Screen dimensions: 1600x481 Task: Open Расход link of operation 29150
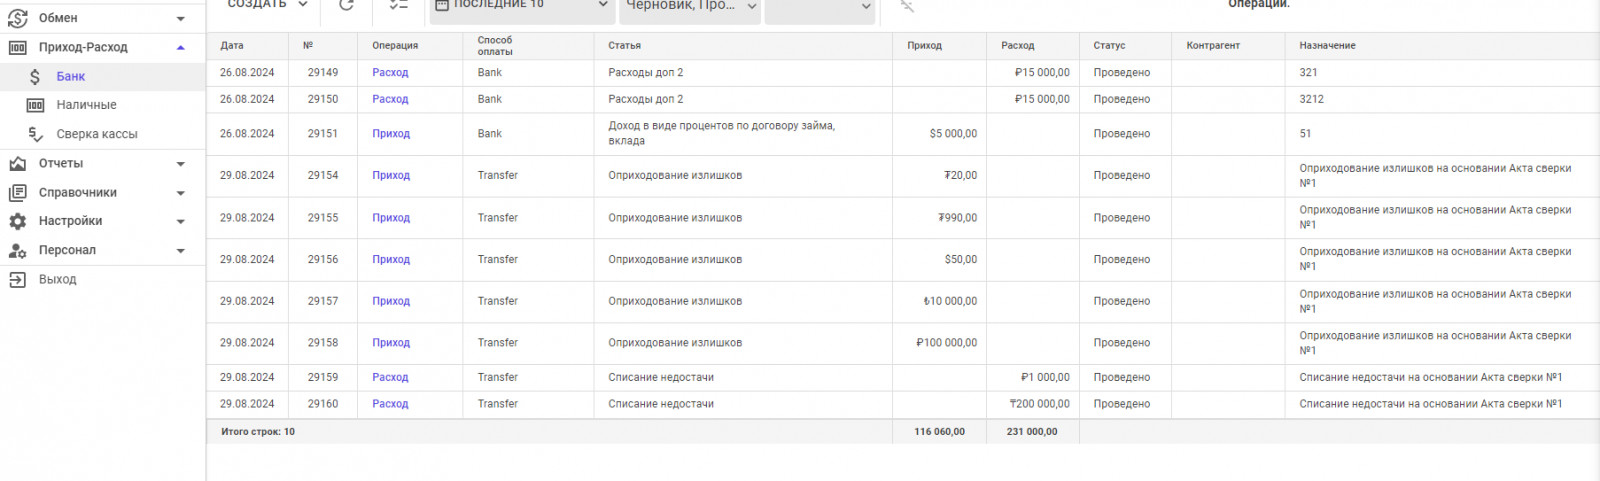[390, 100]
